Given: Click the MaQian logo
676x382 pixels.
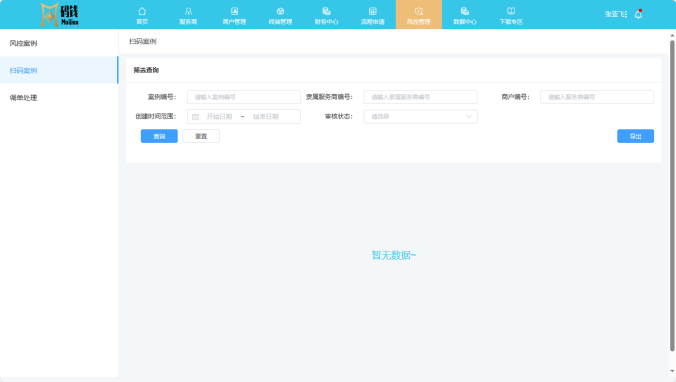Looking at the screenshot, I should (59, 15).
